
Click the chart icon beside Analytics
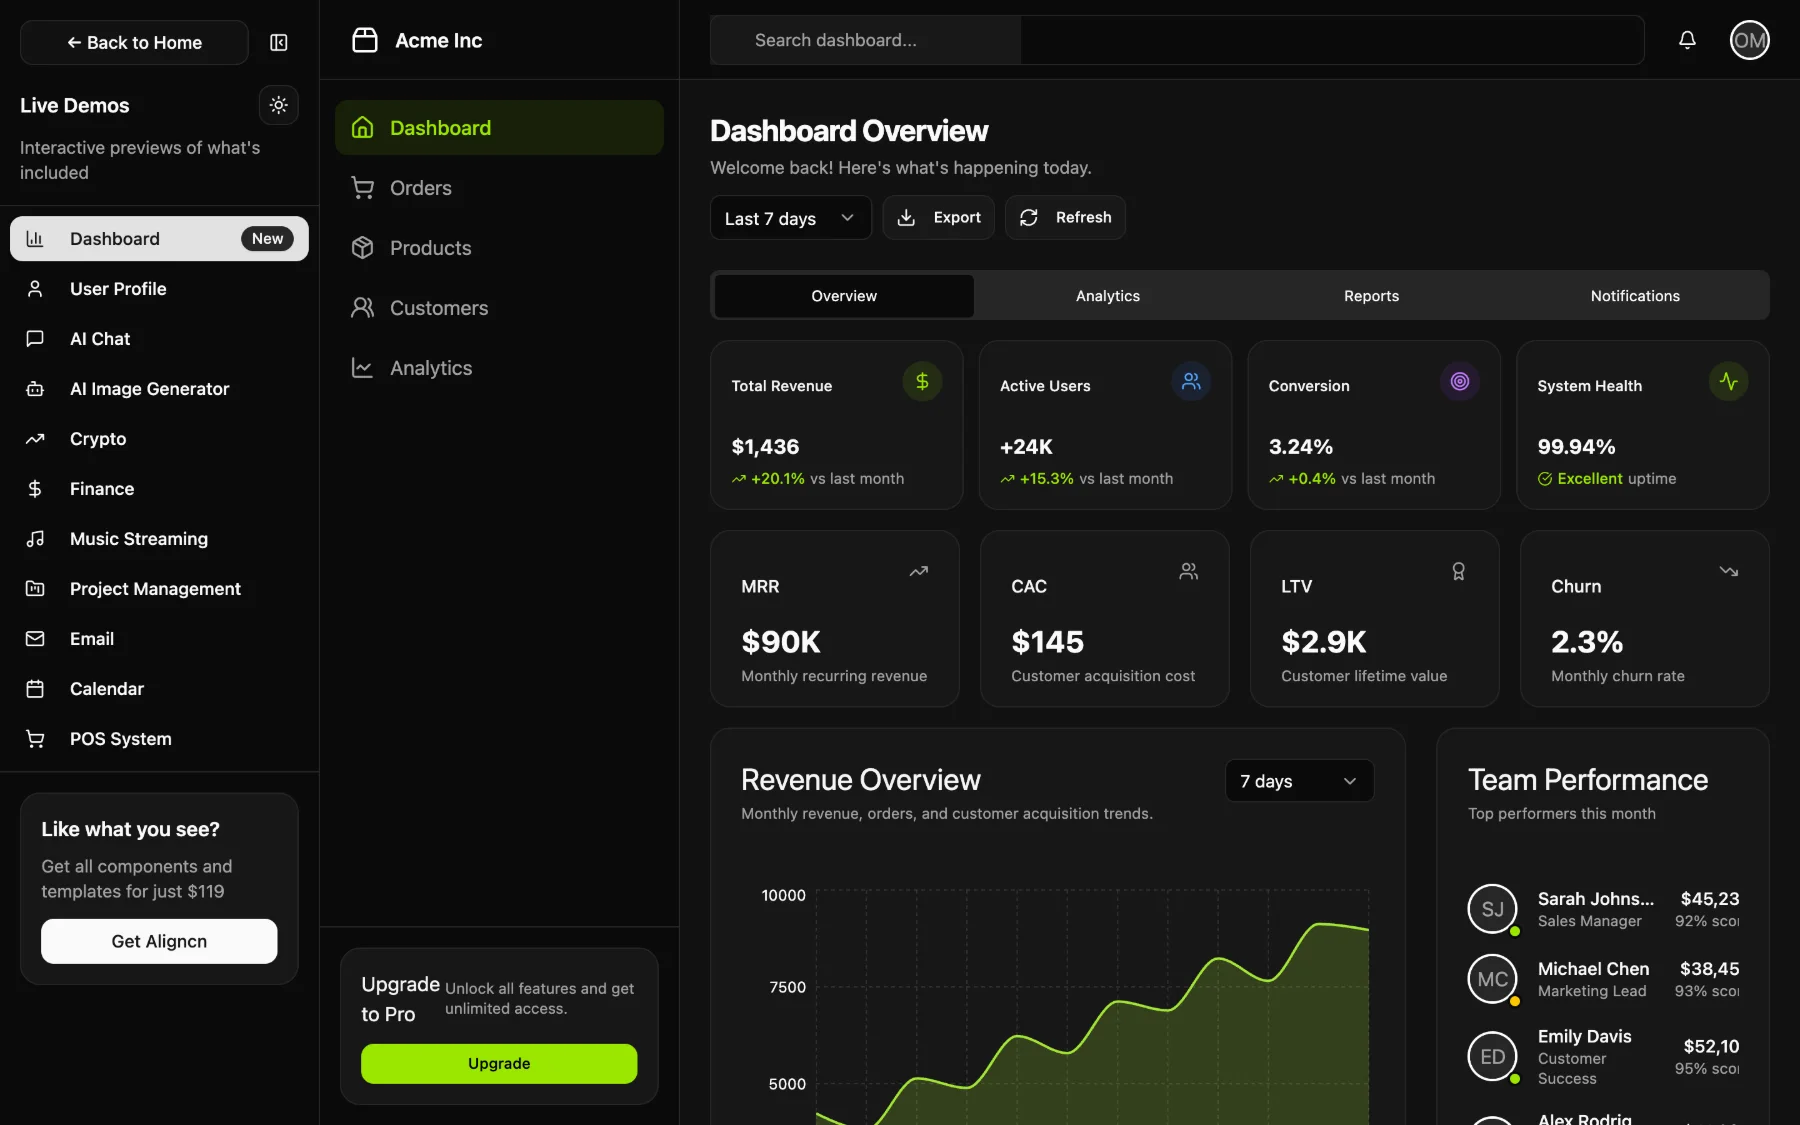pos(363,368)
